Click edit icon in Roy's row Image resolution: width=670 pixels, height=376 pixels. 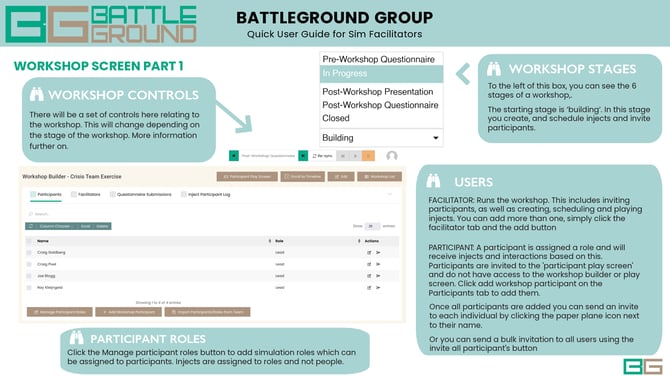pos(369,288)
